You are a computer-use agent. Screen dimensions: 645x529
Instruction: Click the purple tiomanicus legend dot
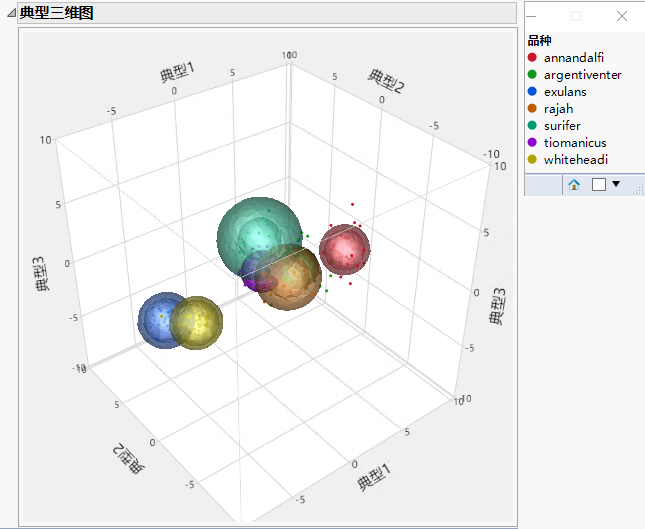[x=532, y=143]
